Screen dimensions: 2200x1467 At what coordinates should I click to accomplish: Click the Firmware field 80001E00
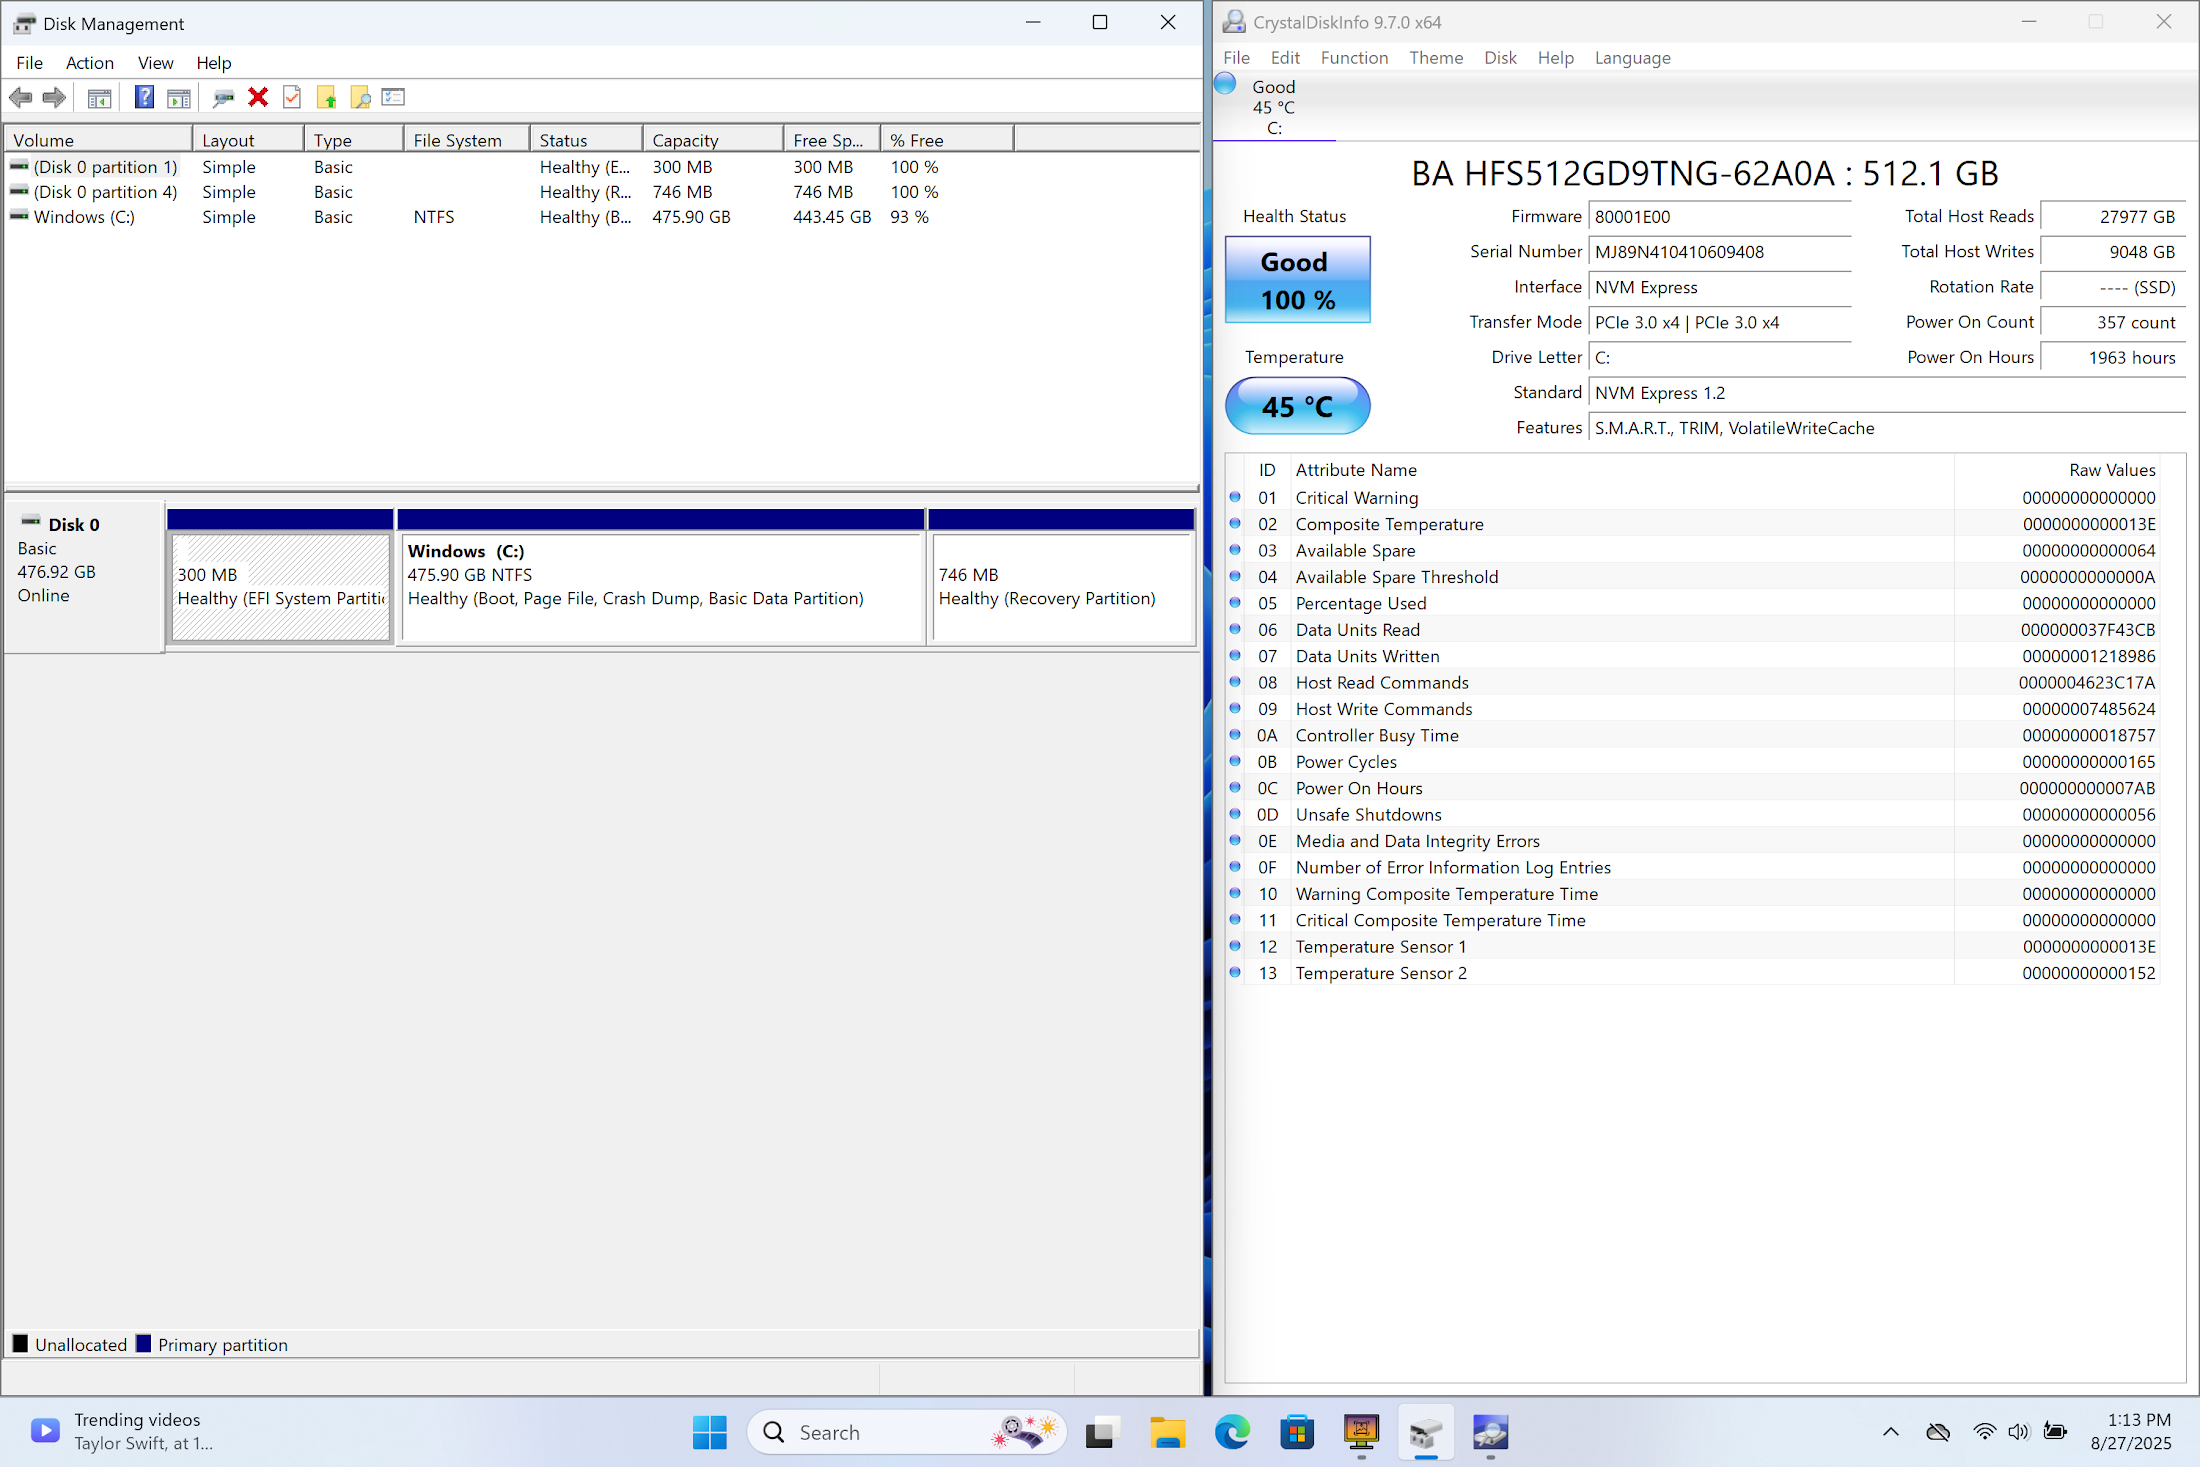[1720, 217]
